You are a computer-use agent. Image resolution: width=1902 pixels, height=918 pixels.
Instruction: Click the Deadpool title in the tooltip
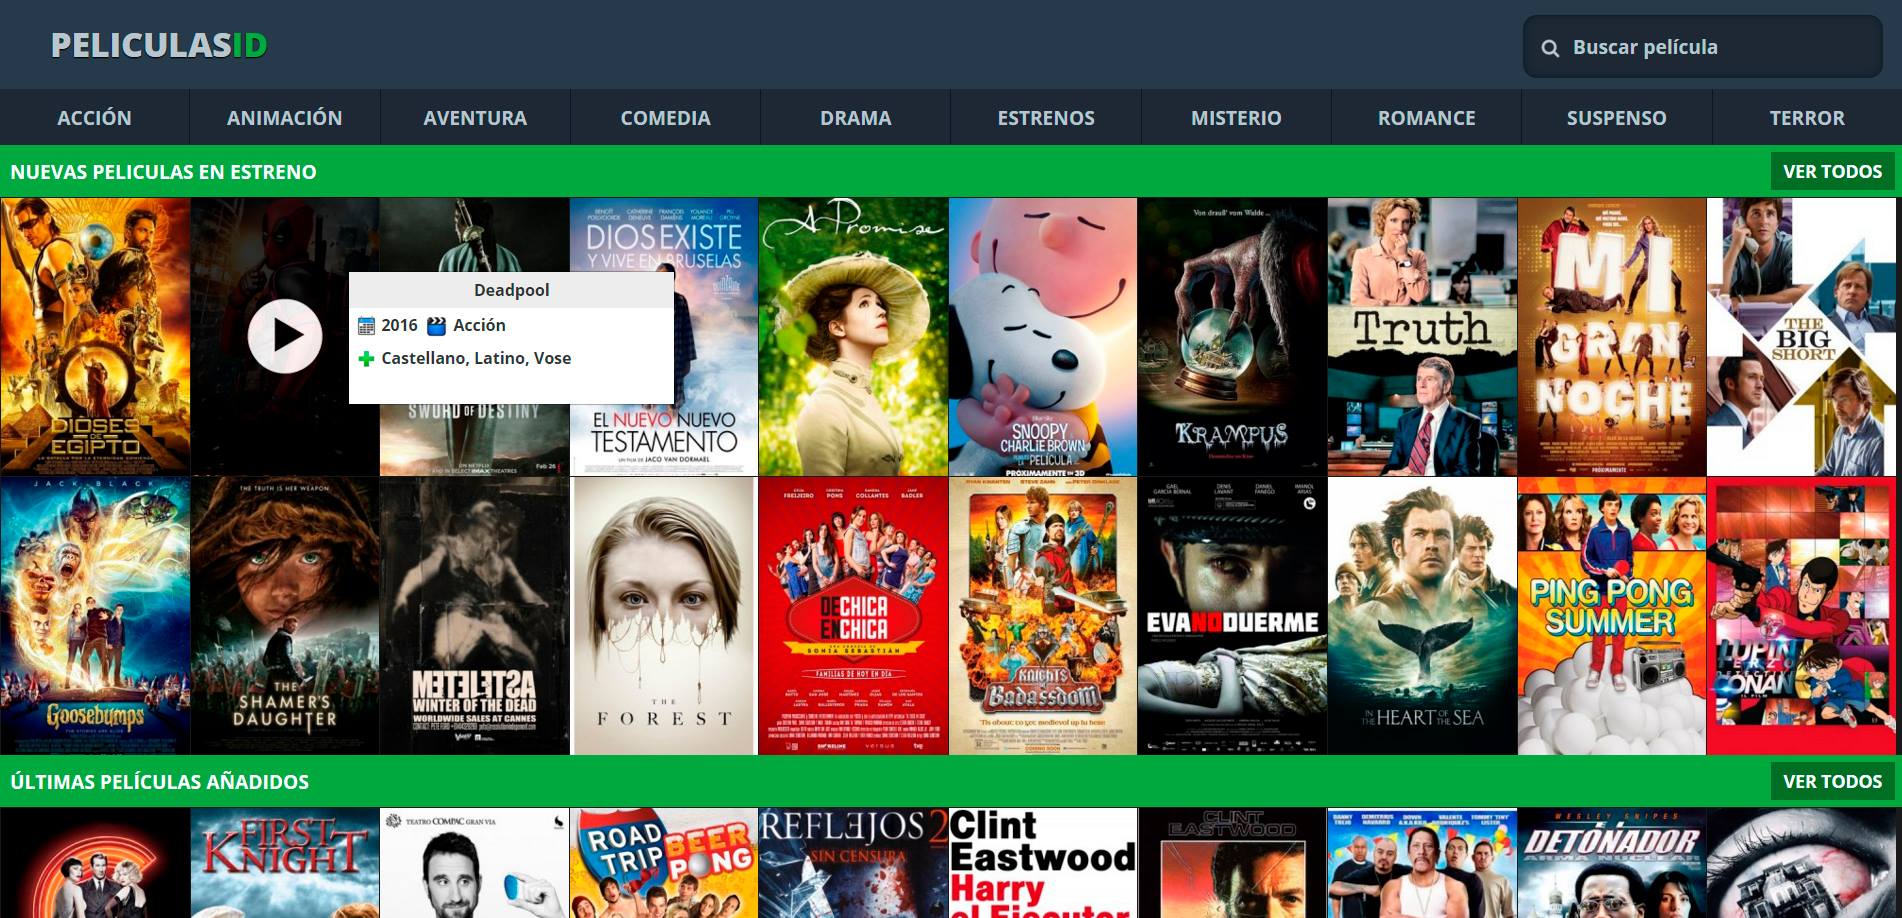511,290
